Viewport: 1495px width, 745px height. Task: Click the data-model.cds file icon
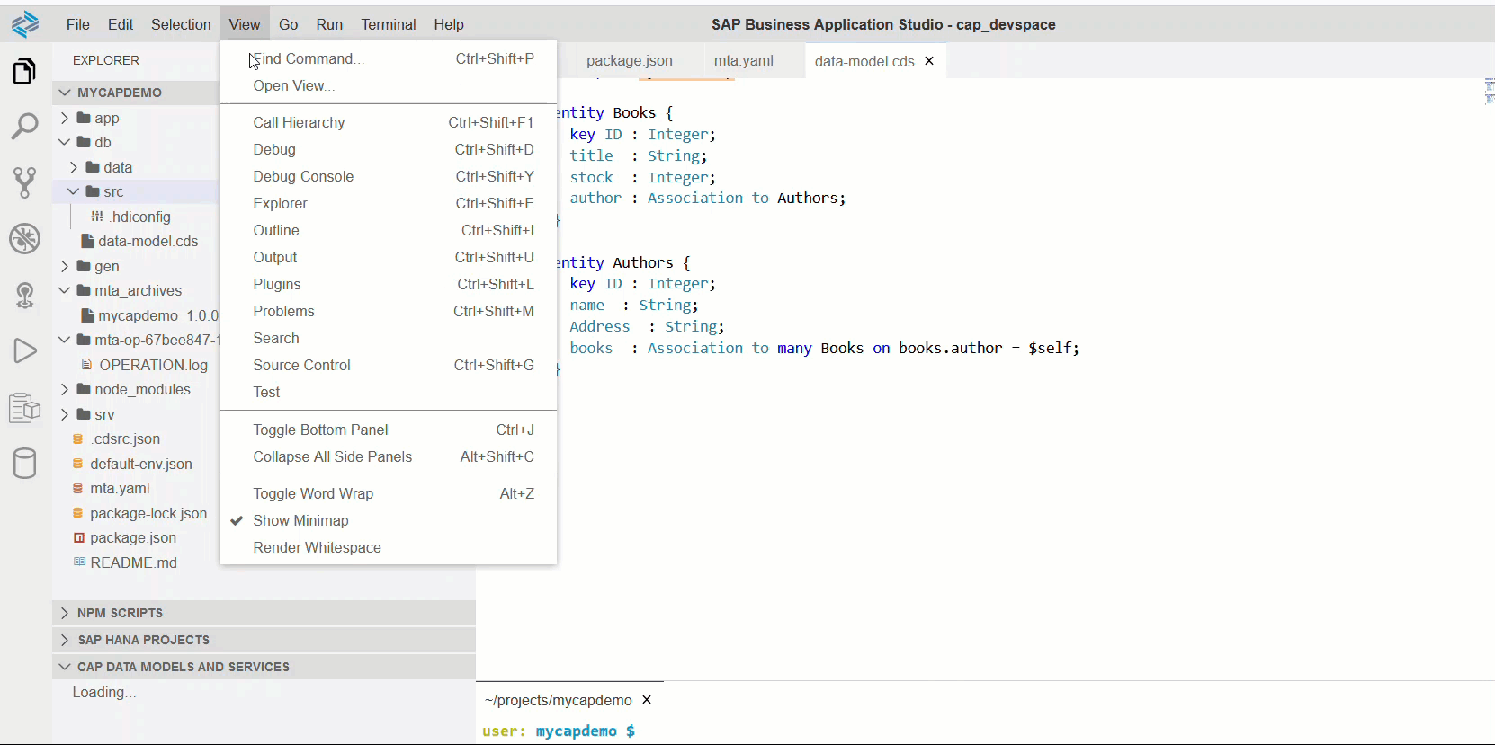pos(88,241)
